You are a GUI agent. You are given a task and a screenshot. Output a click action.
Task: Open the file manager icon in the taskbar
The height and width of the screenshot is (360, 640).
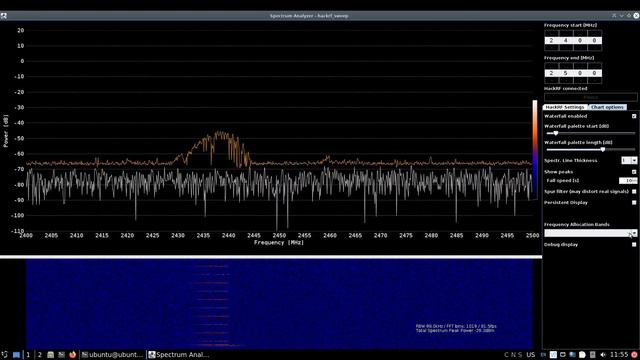(x=51, y=355)
